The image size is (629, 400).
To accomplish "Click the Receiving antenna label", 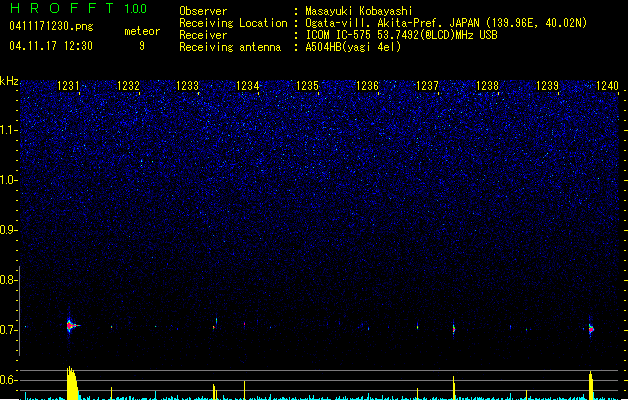I will pos(230,47).
